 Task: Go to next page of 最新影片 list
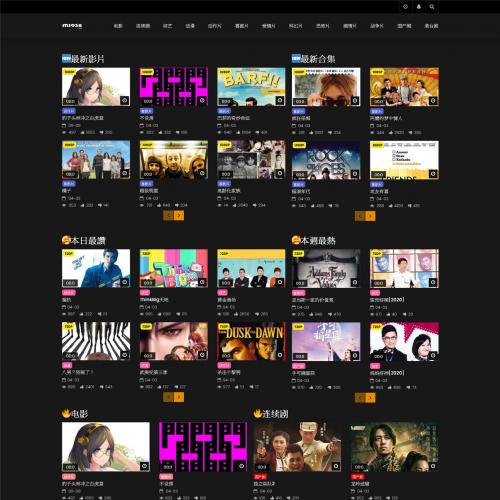[179, 216]
